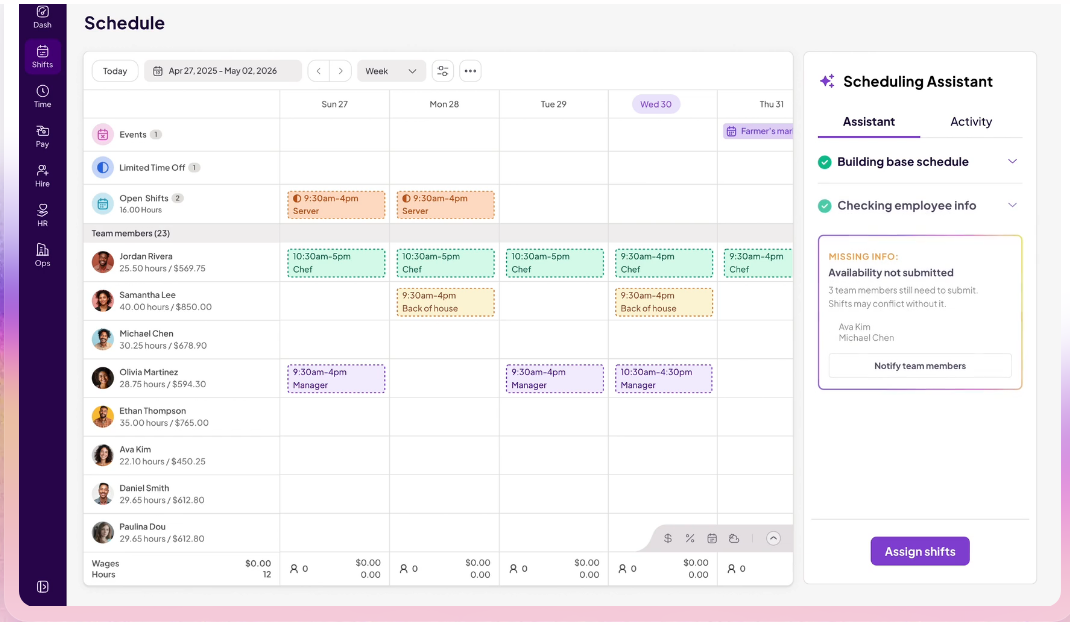This screenshot has width=1070, height=625.
Task: Open the three-dot more options menu
Action: pyautogui.click(x=470, y=71)
